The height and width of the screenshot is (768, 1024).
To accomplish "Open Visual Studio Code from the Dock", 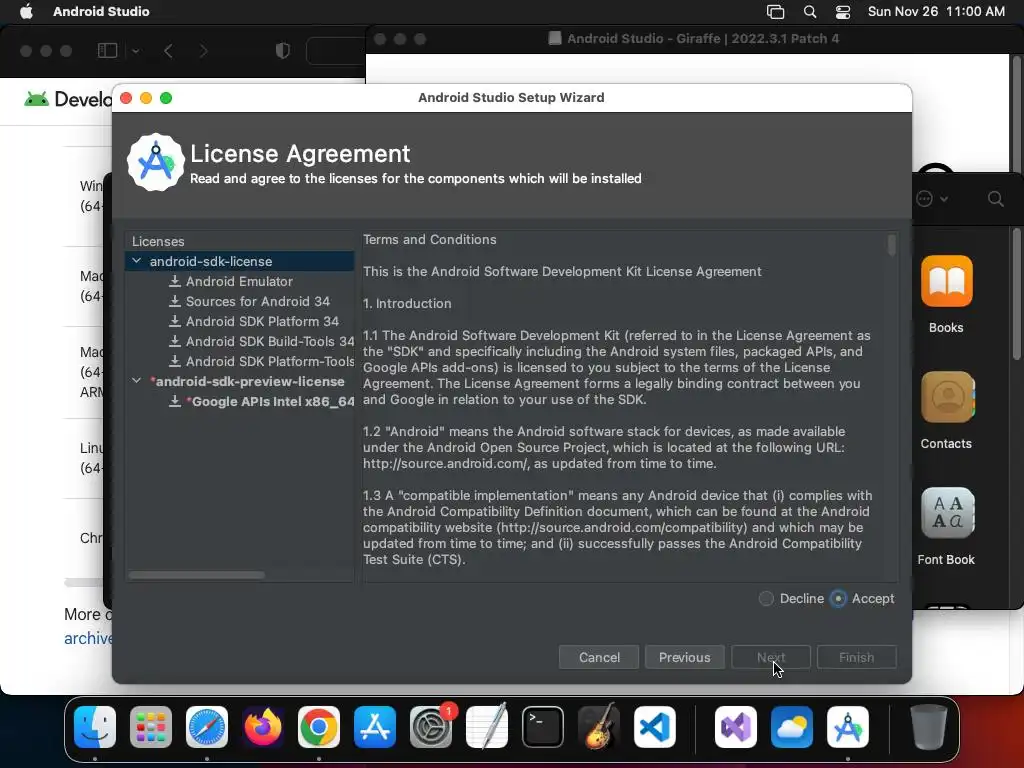I will [x=654, y=727].
